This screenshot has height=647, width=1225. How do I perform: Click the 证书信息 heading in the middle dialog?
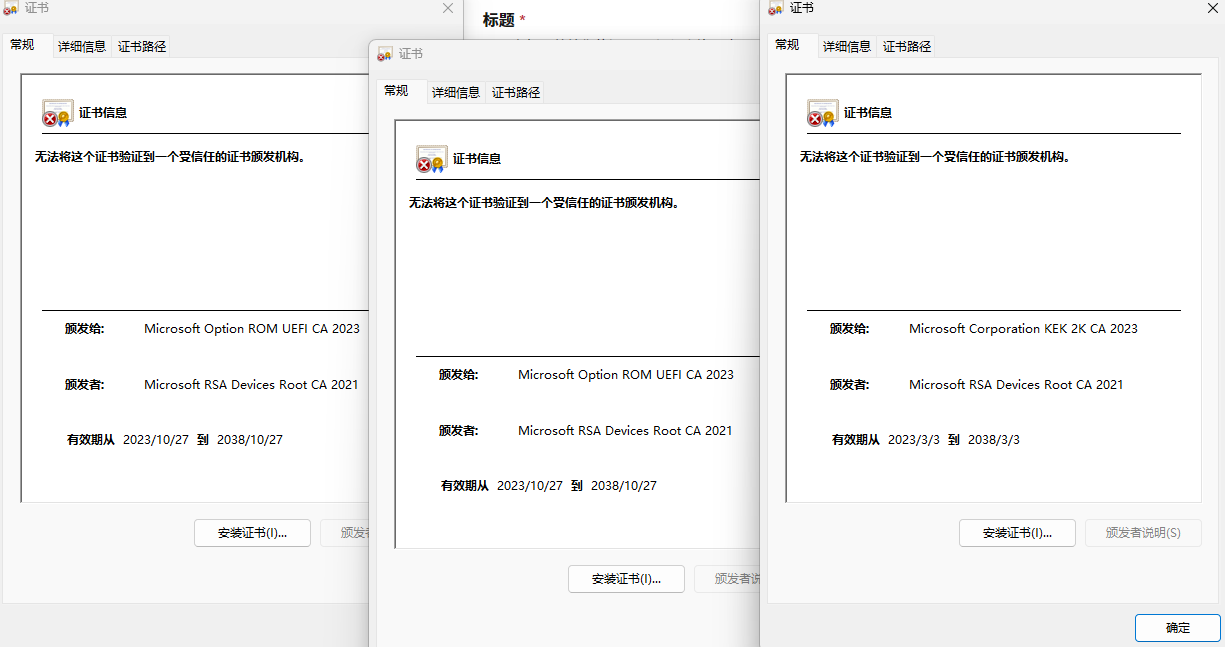[477, 159]
